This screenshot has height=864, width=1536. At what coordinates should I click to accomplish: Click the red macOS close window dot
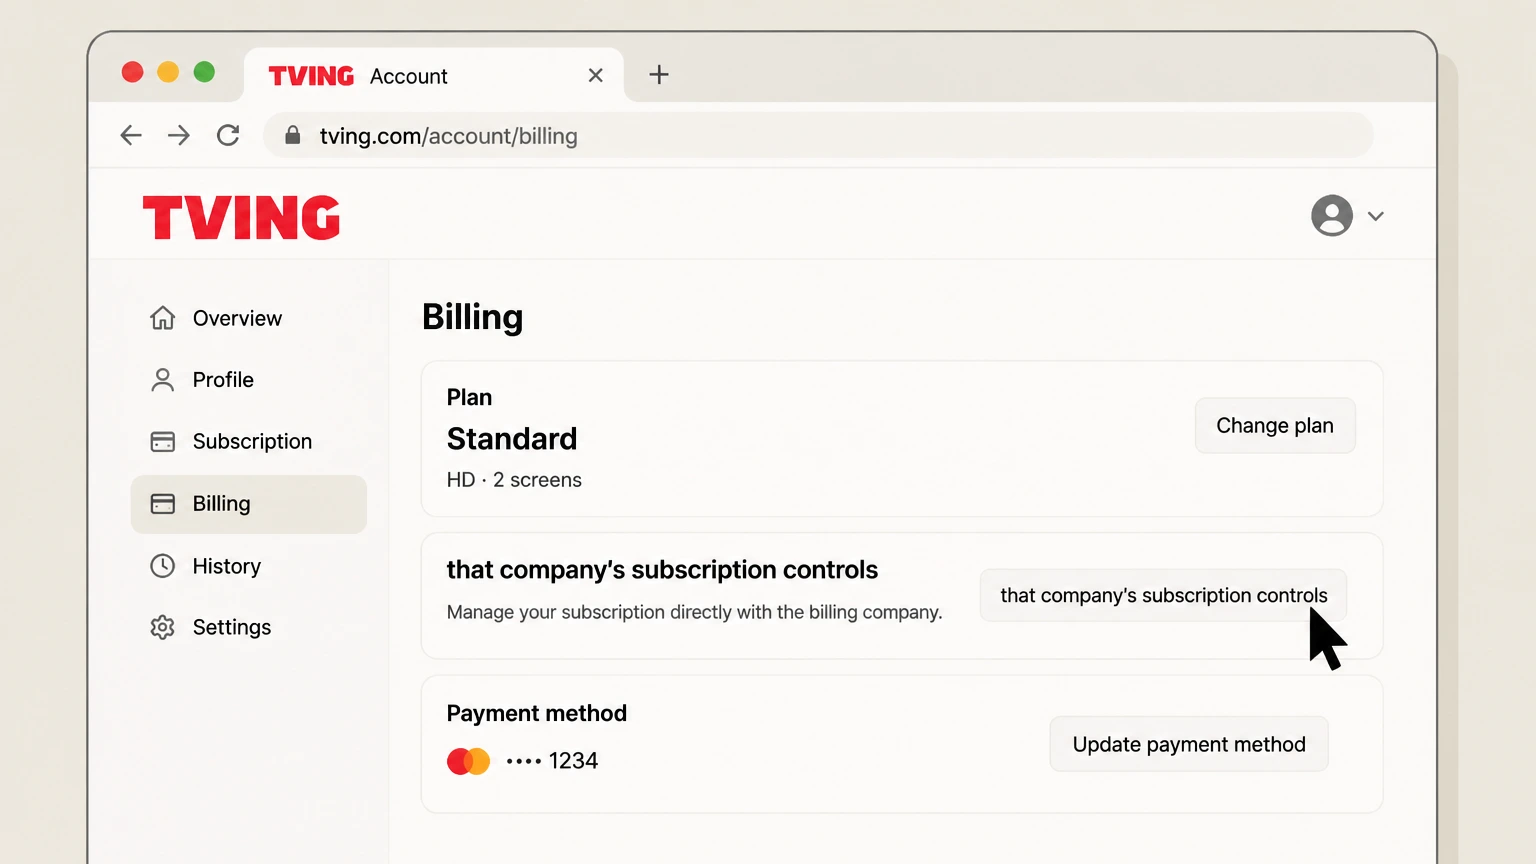pyautogui.click(x=132, y=72)
